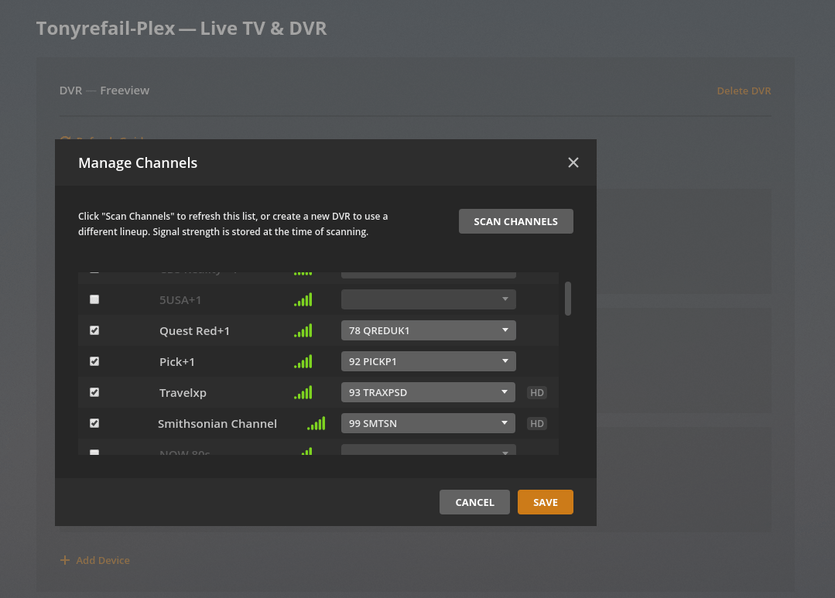Image resolution: width=835 pixels, height=598 pixels.
Task: Disable the Travelxp channel checkbox
Action: point(95,392)
